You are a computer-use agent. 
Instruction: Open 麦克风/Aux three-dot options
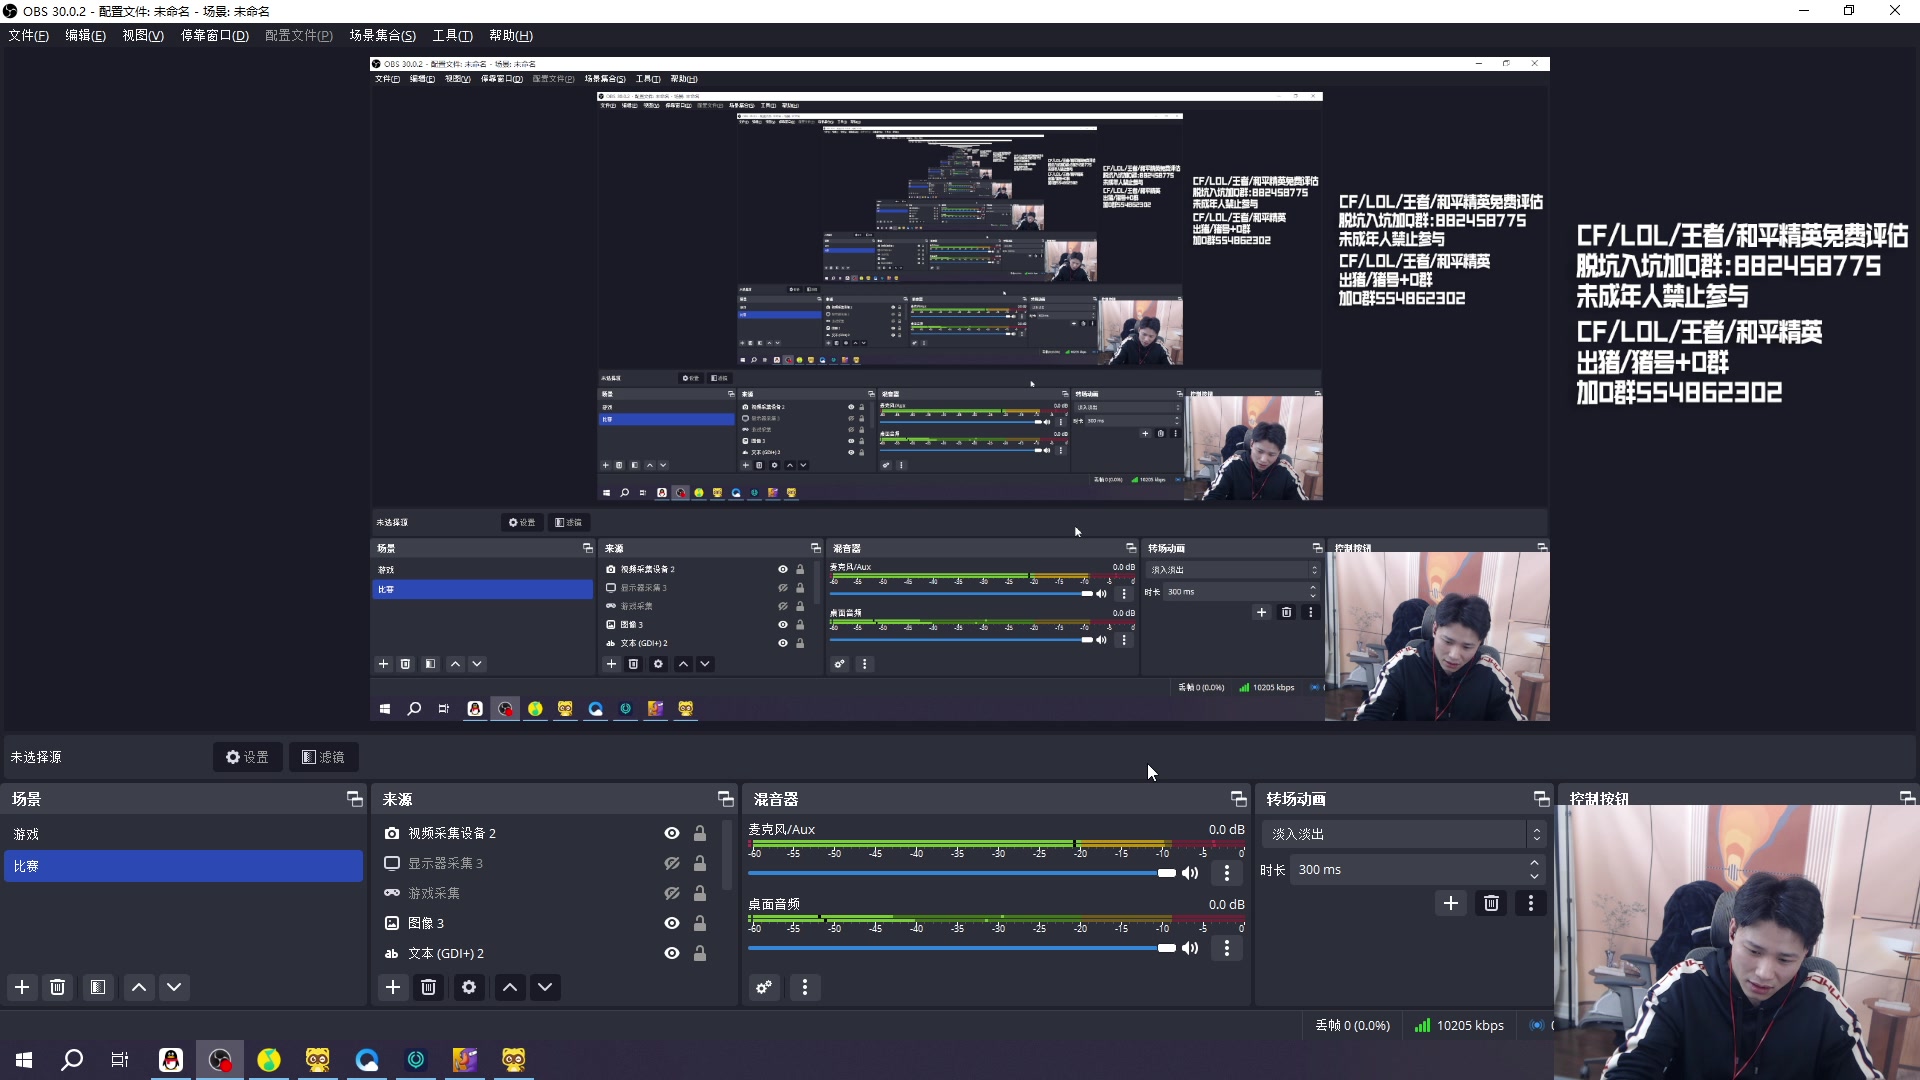[x=1227, y=873]
